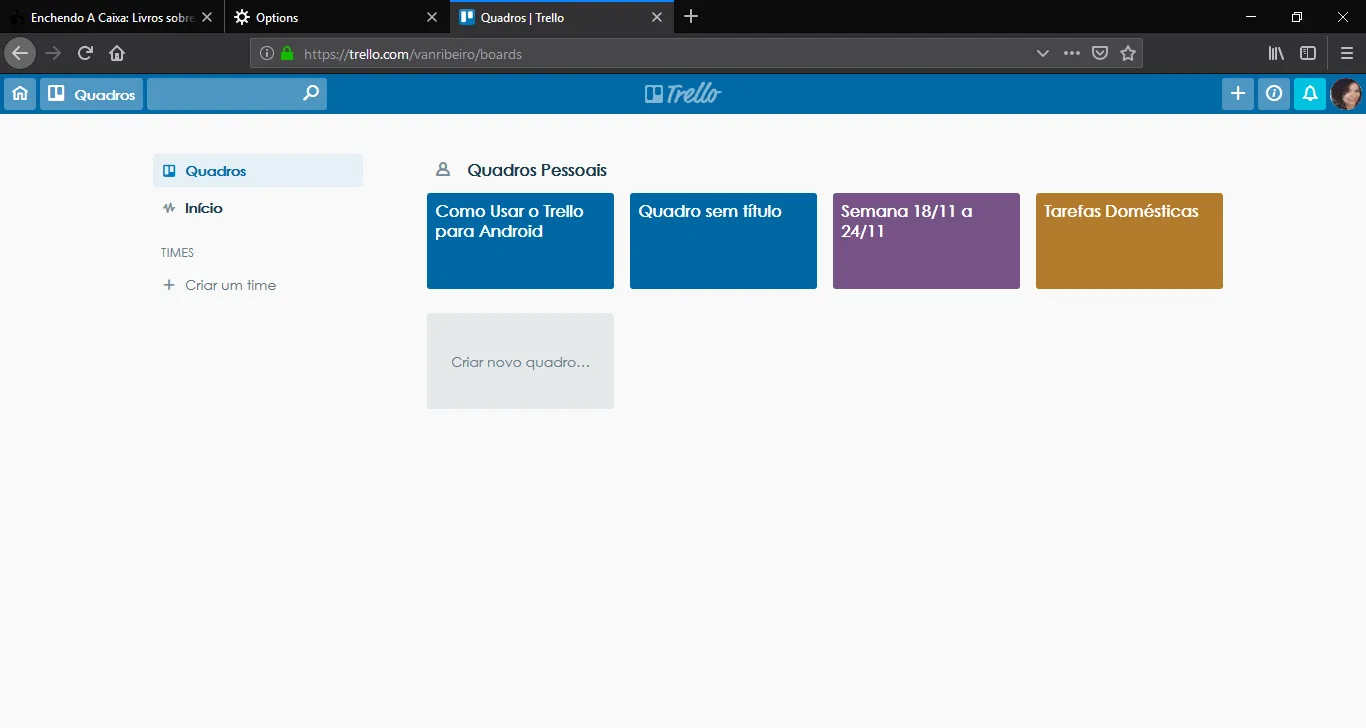Open the Firefox hamburger menu
Viewport: 1366px width, 728px height.
(x=1347, y=53)
